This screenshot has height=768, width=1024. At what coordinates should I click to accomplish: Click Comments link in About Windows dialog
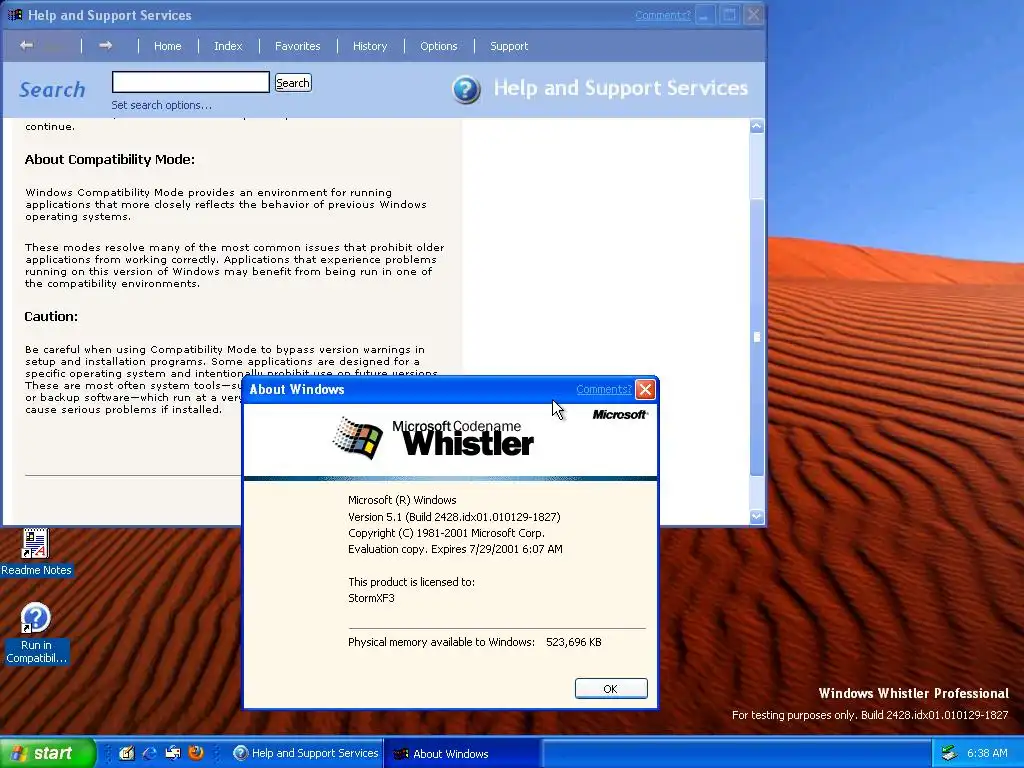click(603, 389)
